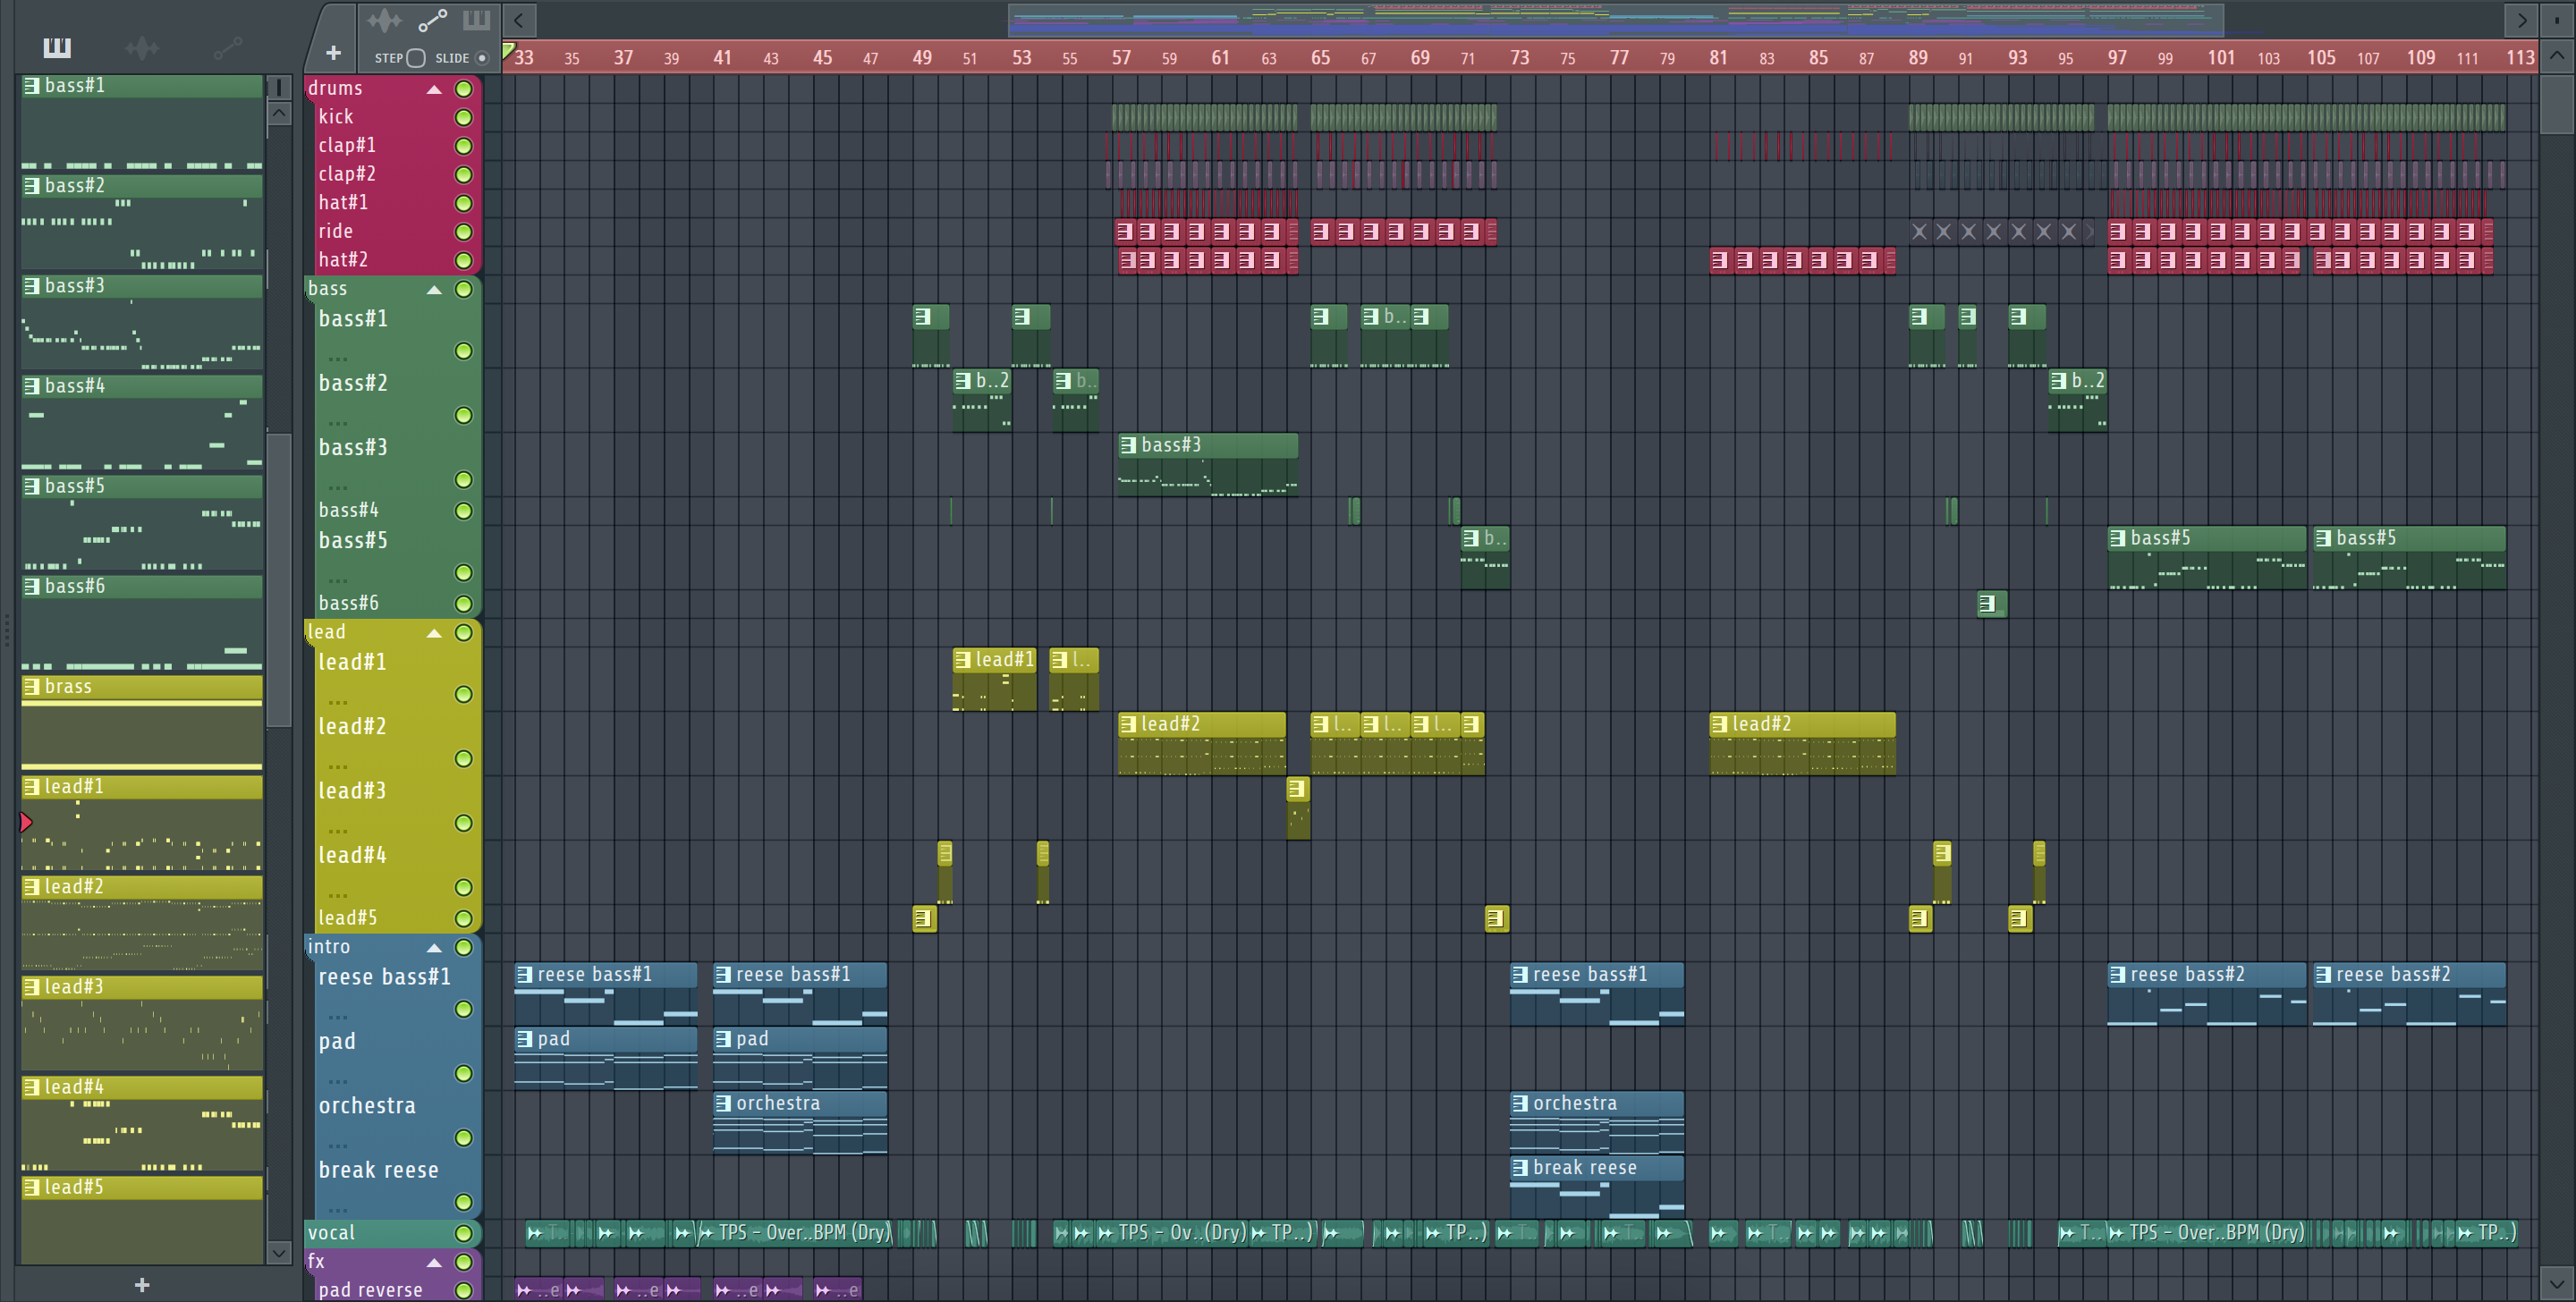Select the bass#2 pattern in the picker

[142, 223]
